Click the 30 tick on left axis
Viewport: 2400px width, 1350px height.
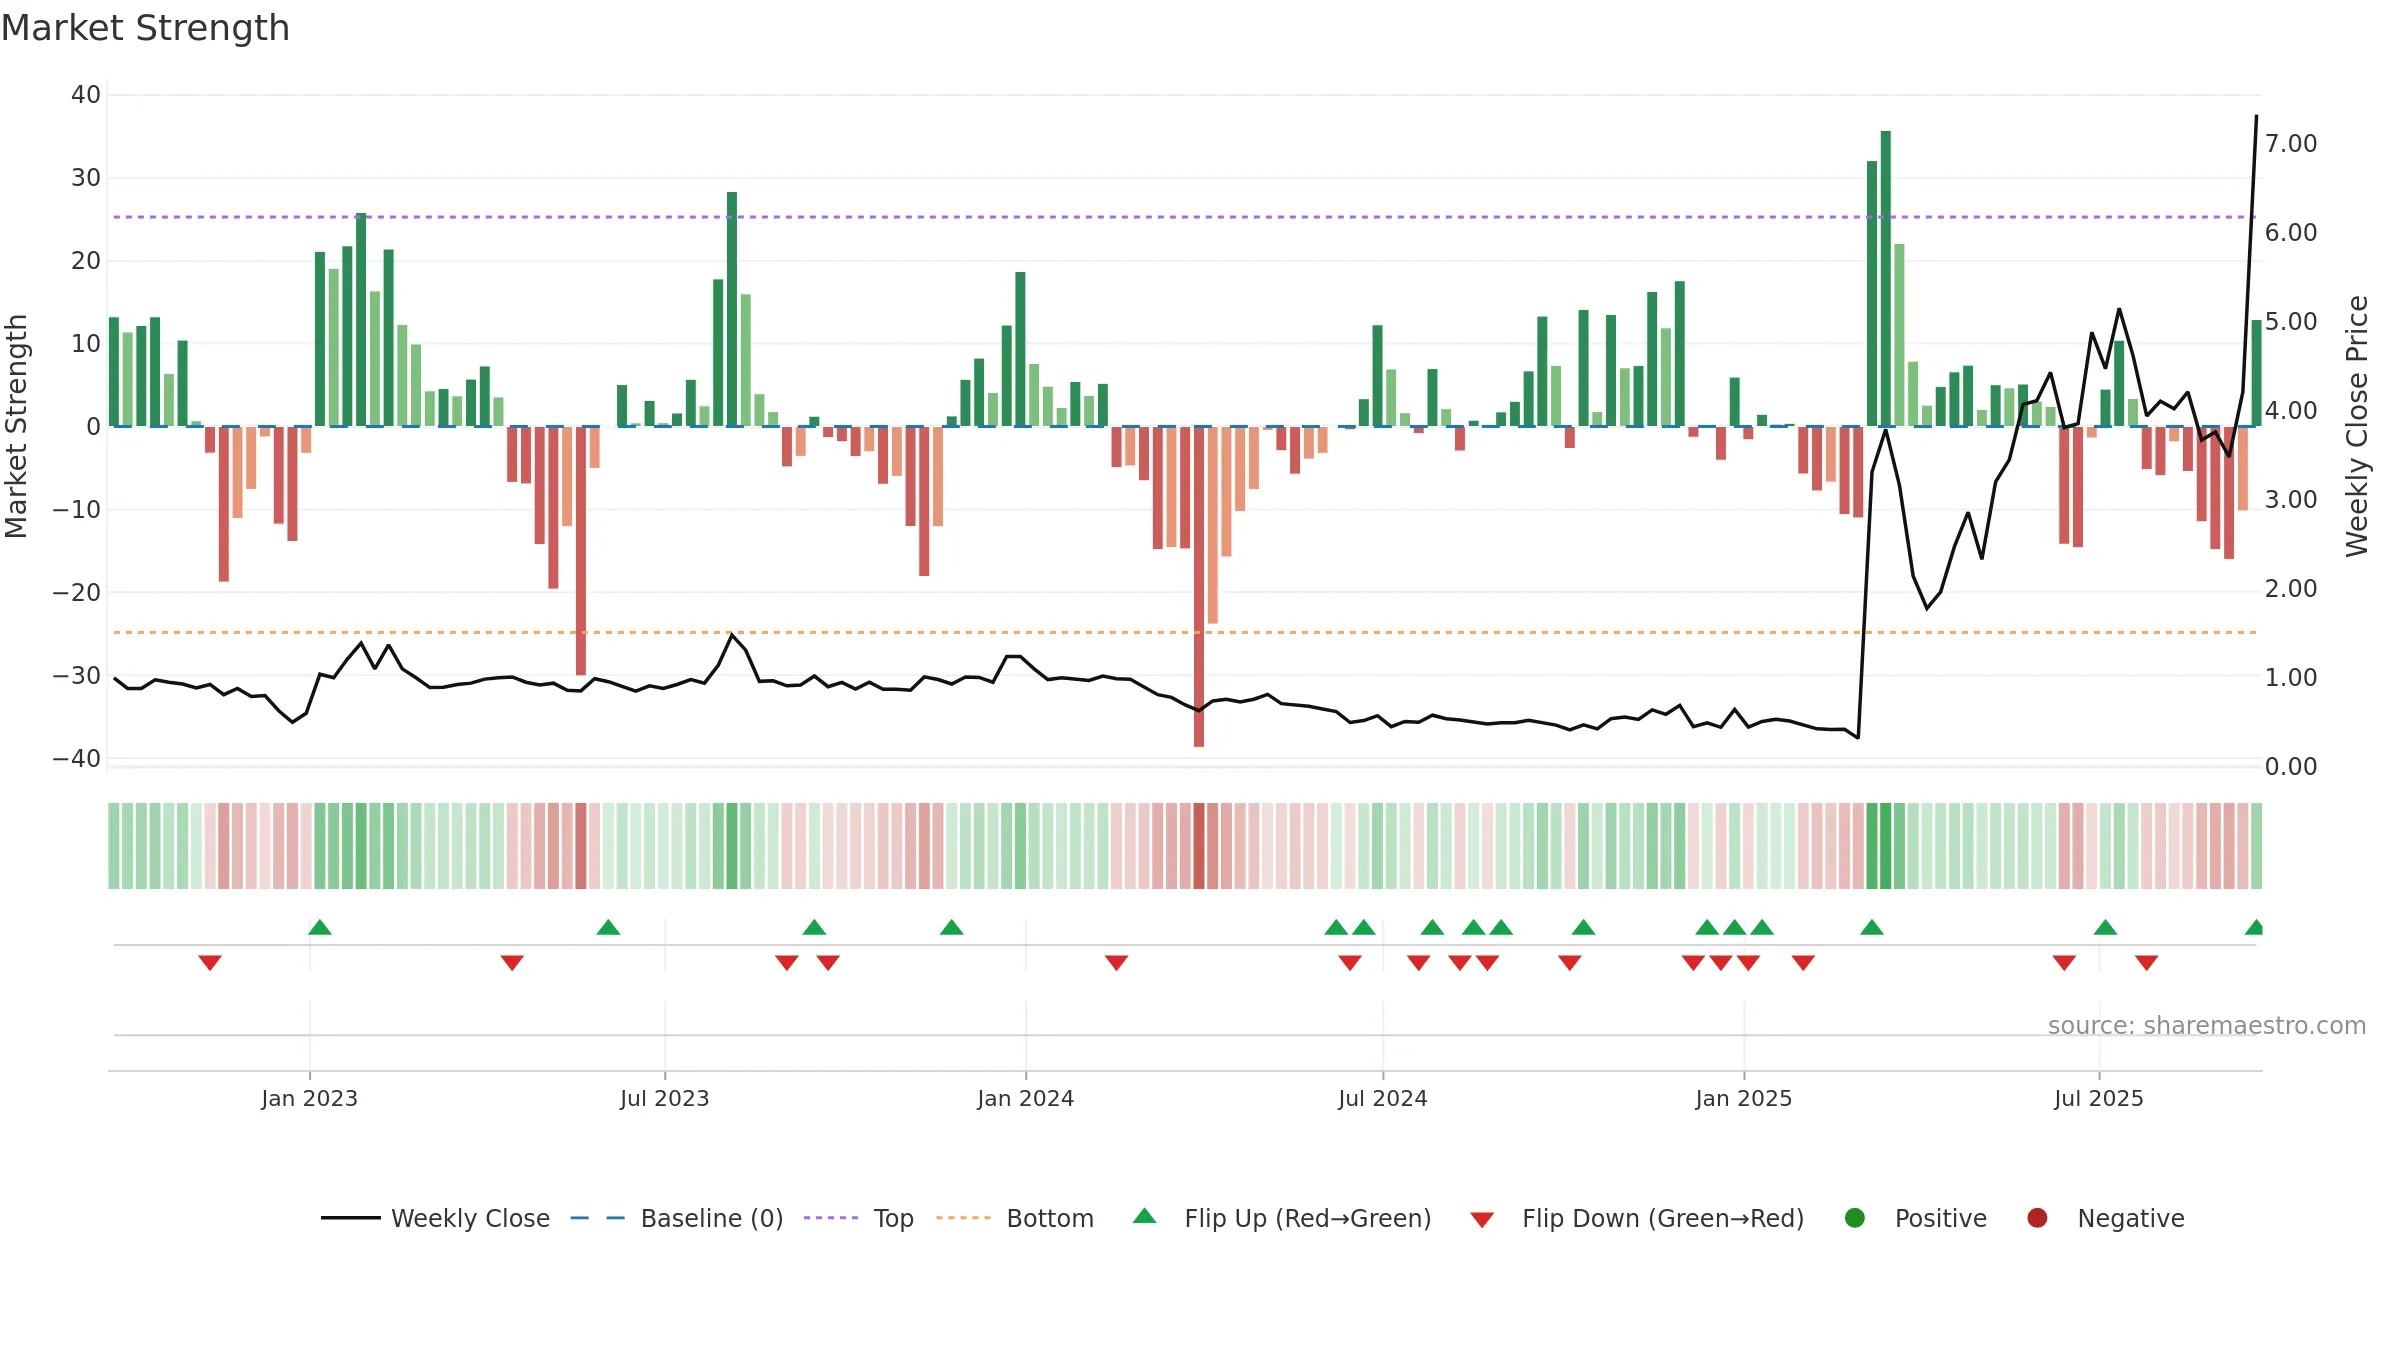86,178
